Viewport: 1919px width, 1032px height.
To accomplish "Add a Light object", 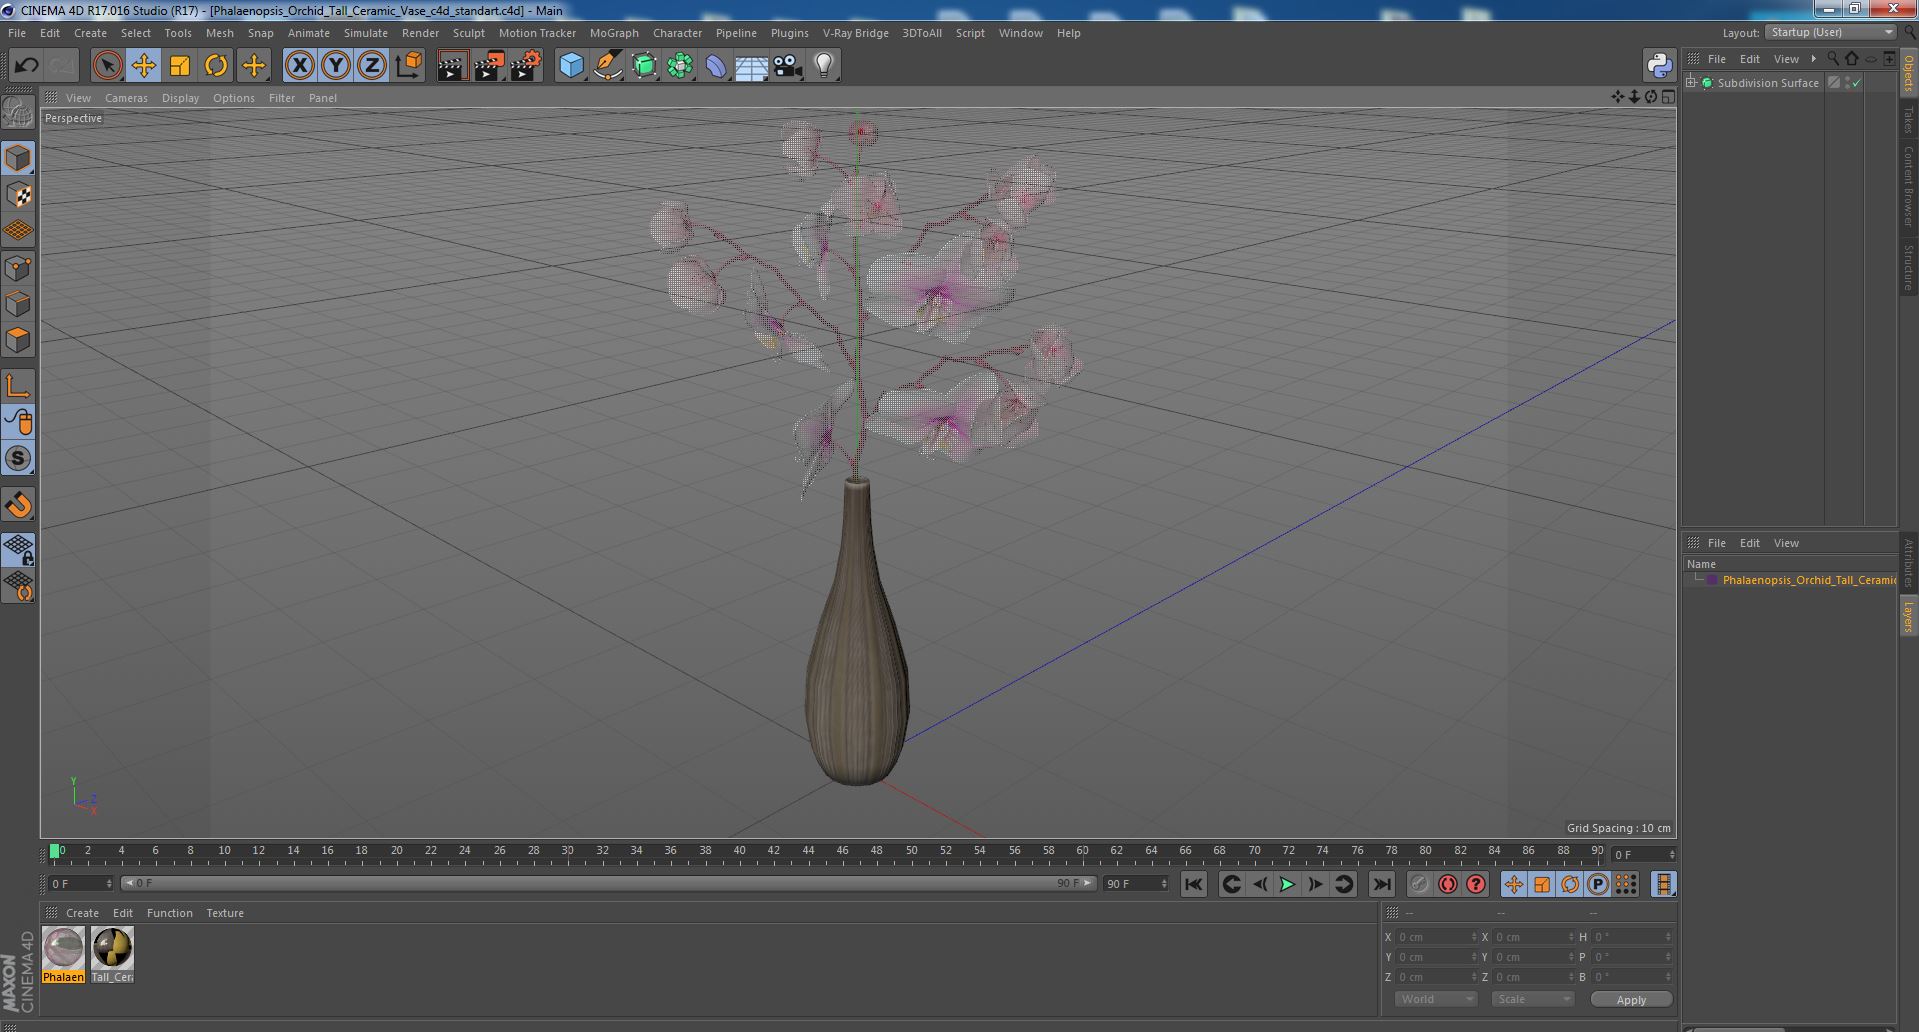I will click(824, 66).
